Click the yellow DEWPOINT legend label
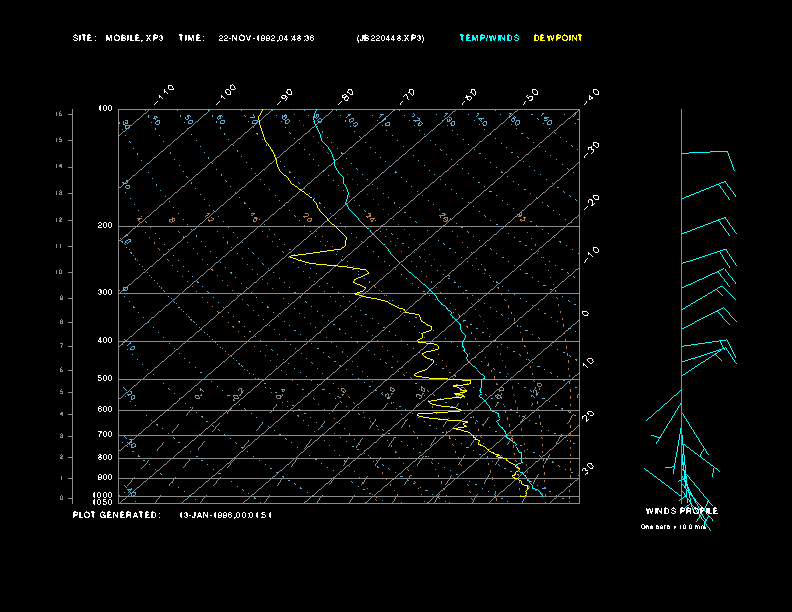792x612 pixels. click(558, 38)
